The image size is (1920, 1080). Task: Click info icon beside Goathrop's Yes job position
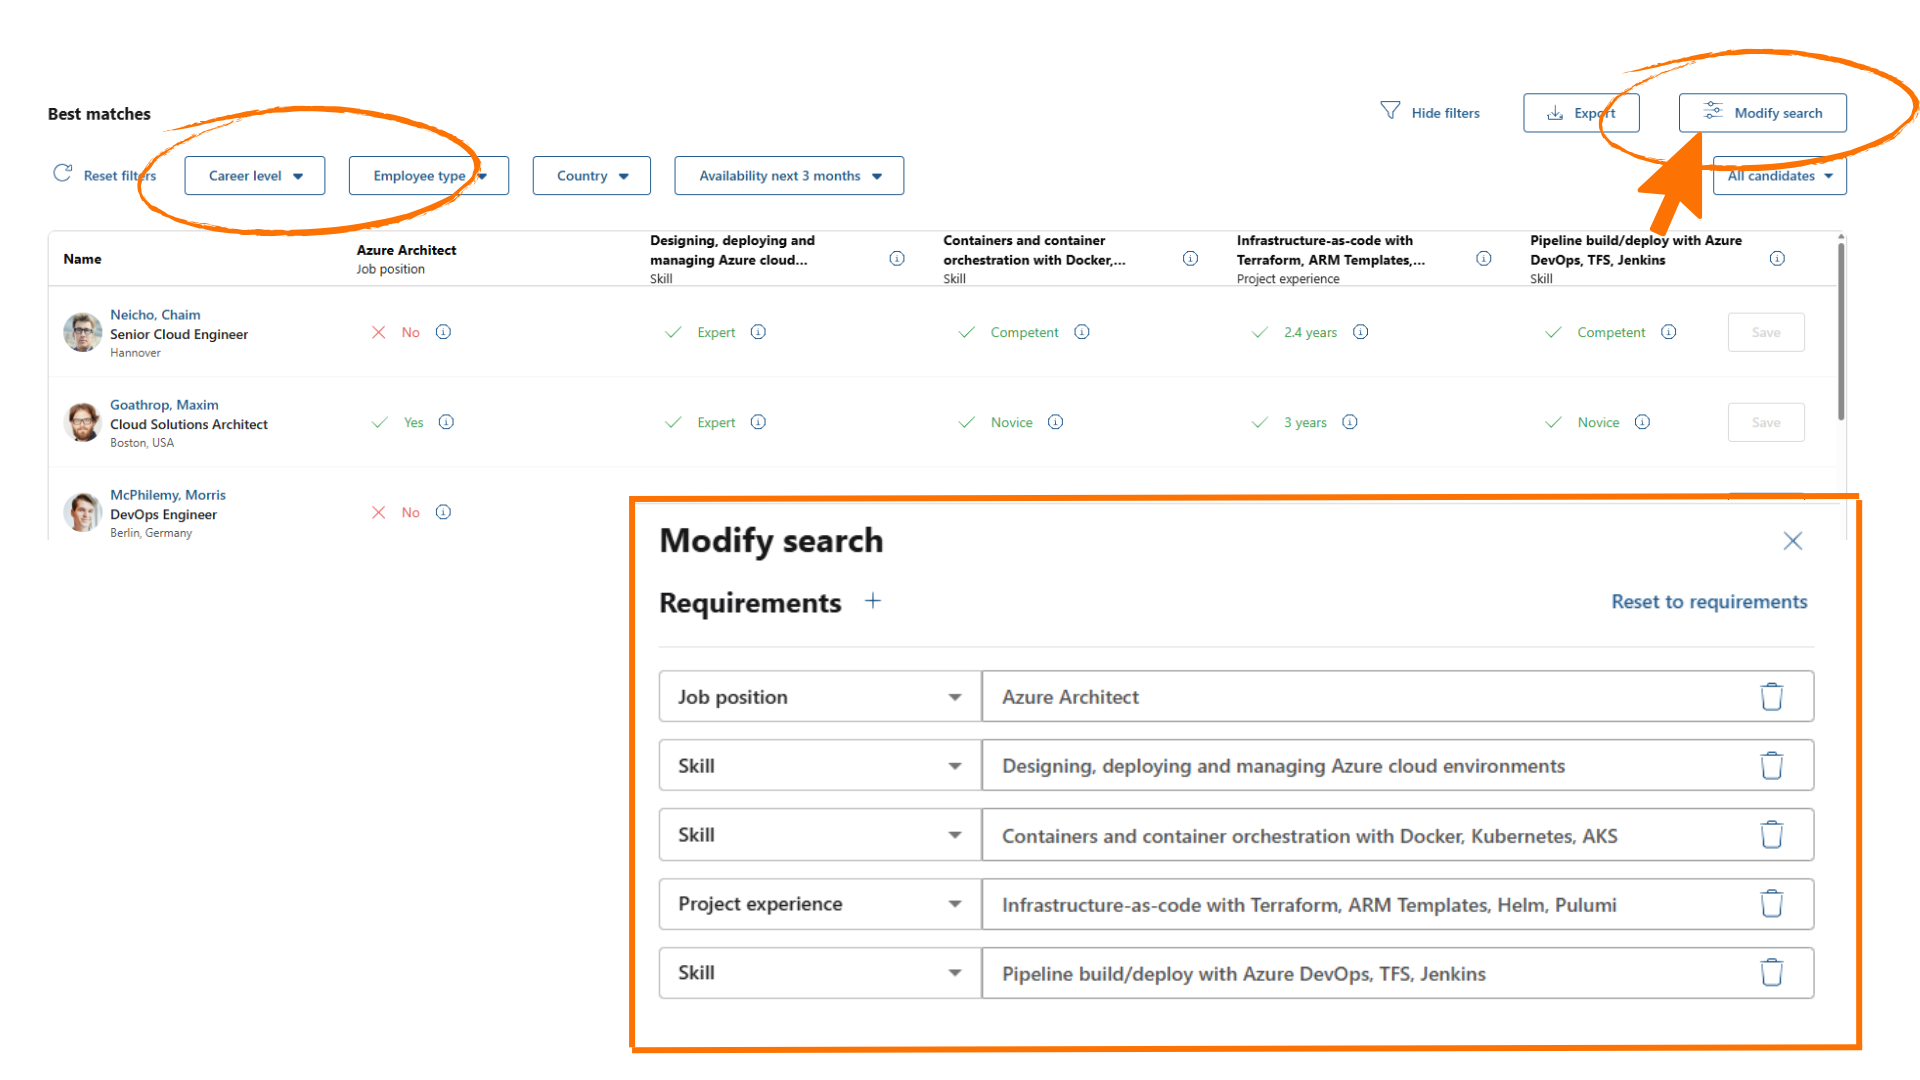tap(446, 422)
